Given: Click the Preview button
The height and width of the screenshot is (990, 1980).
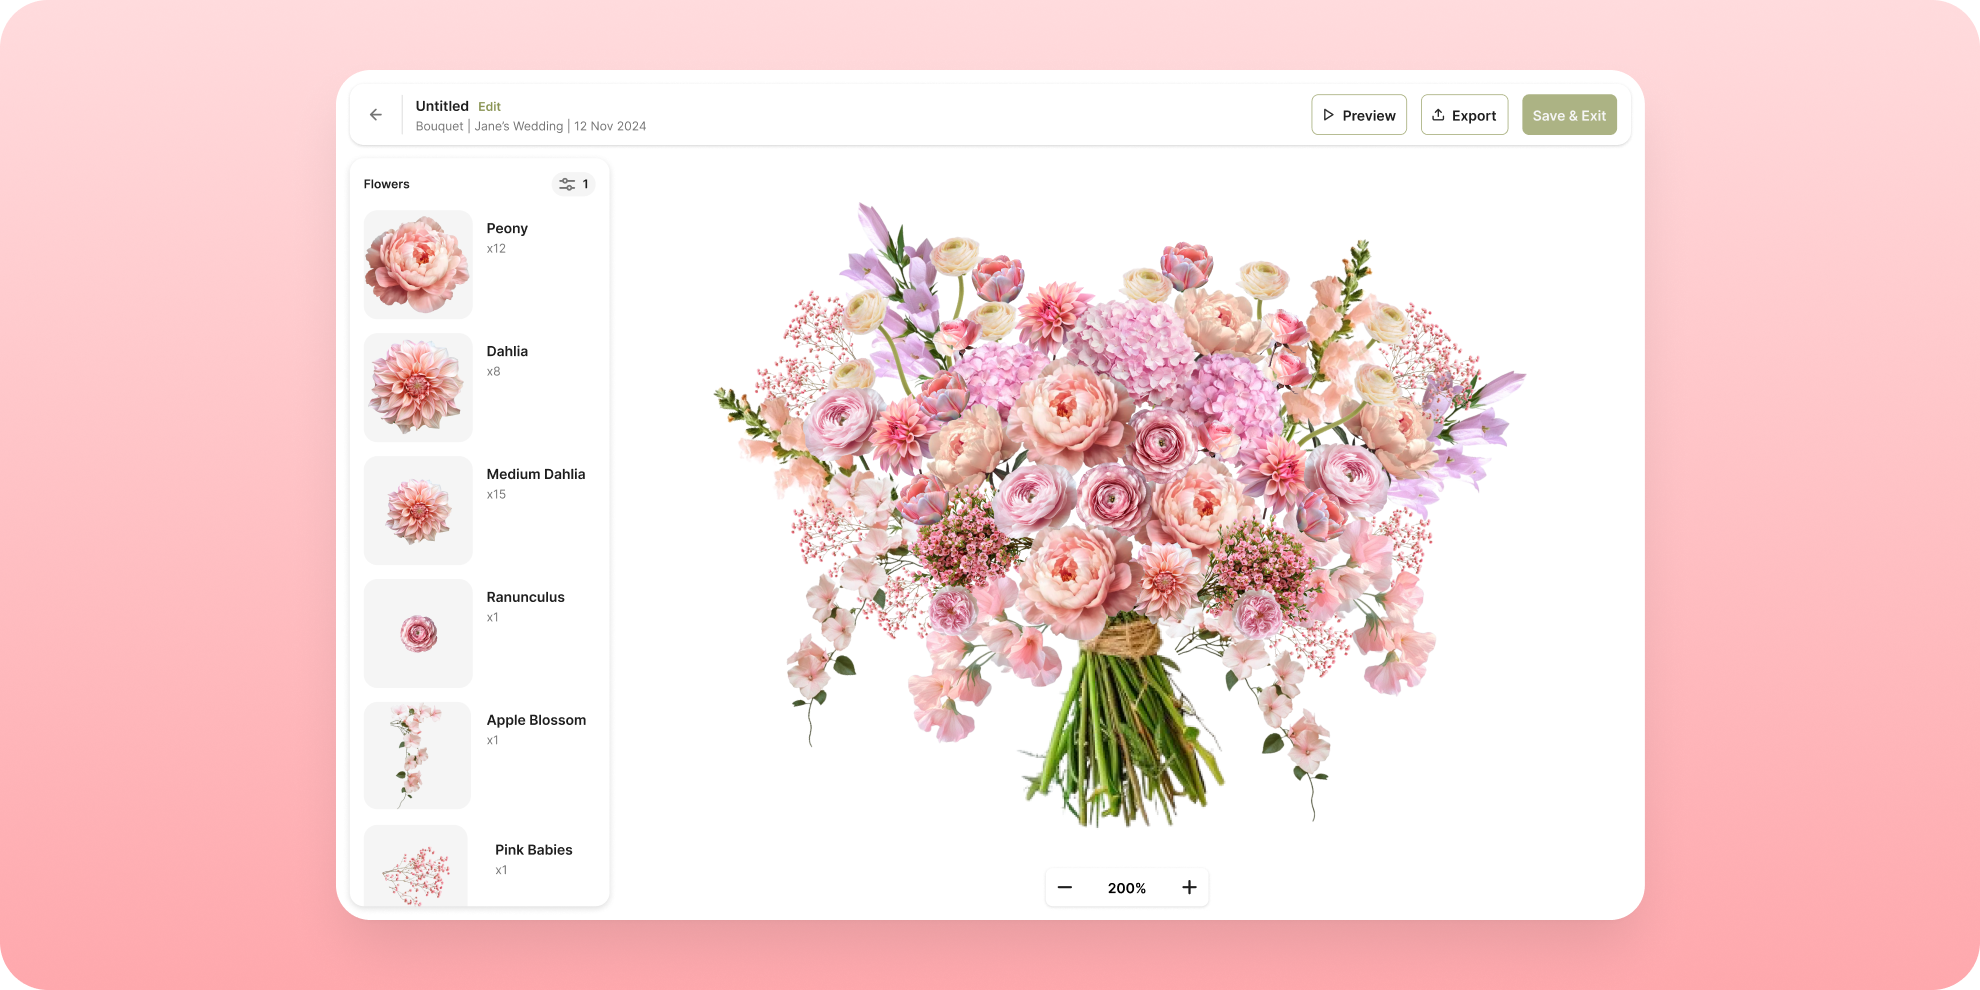Looking at the screenshot, I should [1359, 115].
